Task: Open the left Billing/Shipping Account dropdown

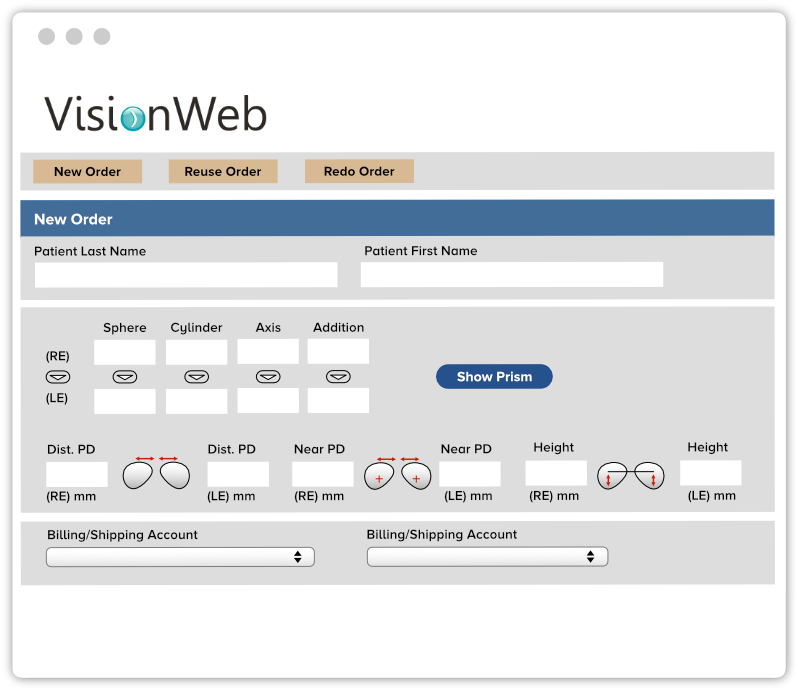Action: 180,557
